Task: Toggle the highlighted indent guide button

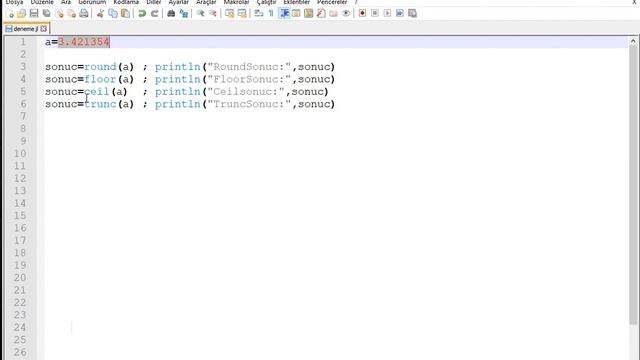Action: 284,13
